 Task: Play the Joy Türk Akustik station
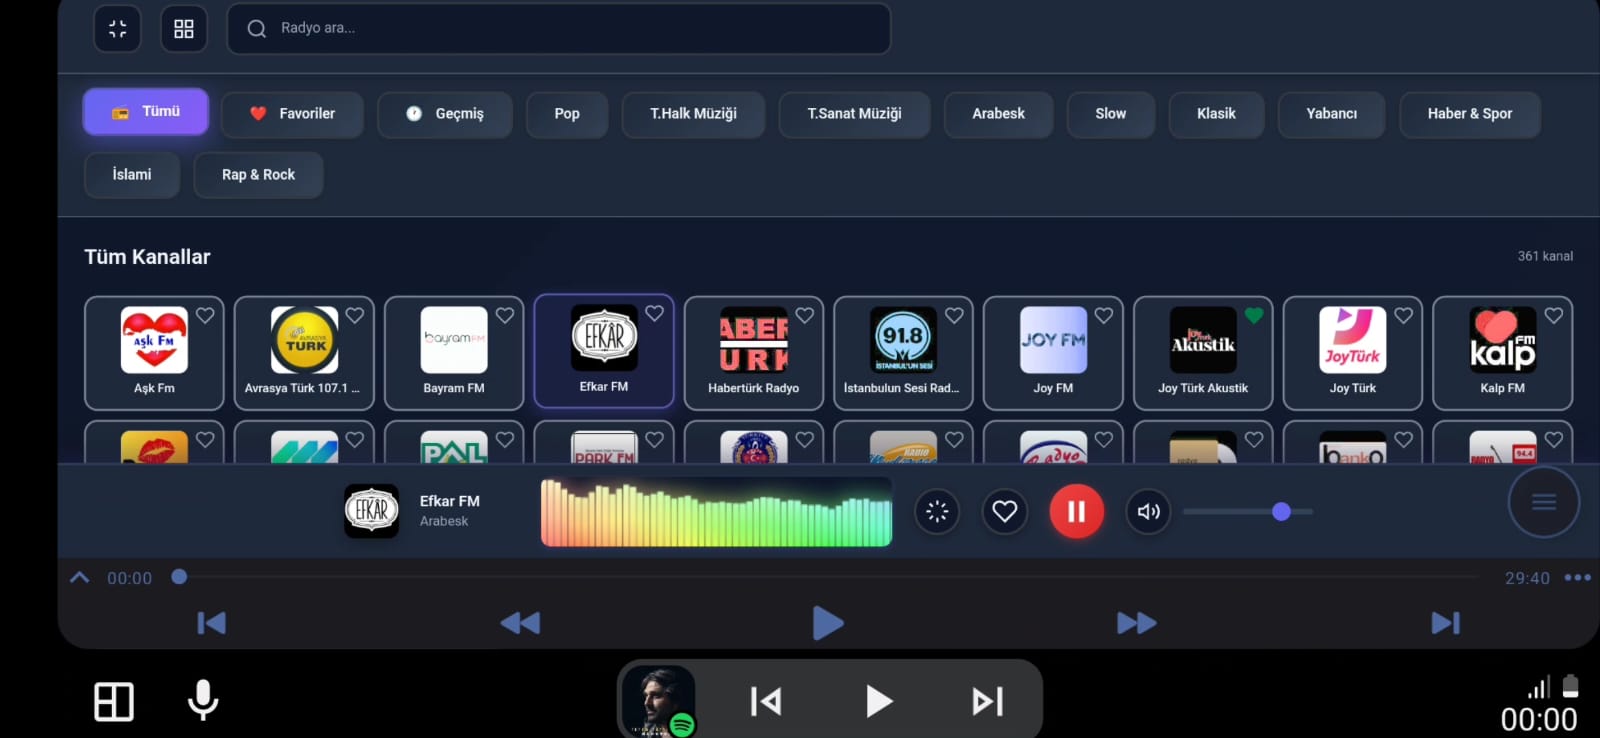1203,353
